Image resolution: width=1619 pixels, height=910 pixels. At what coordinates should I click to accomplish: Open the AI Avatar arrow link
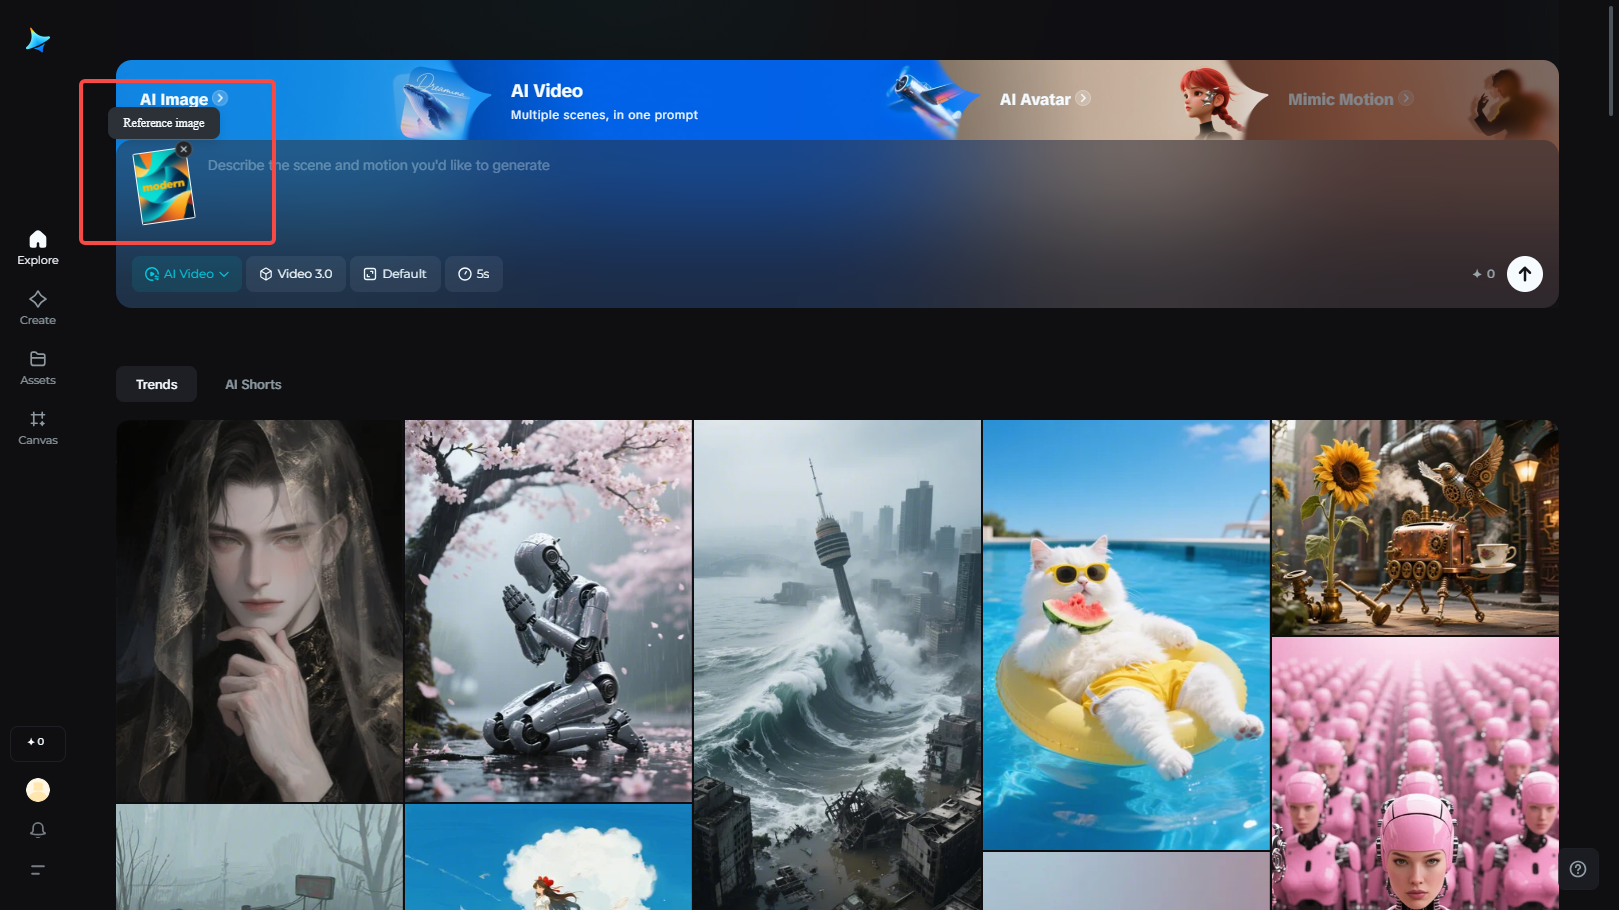pyautogui.click(x=1083, y=98)
